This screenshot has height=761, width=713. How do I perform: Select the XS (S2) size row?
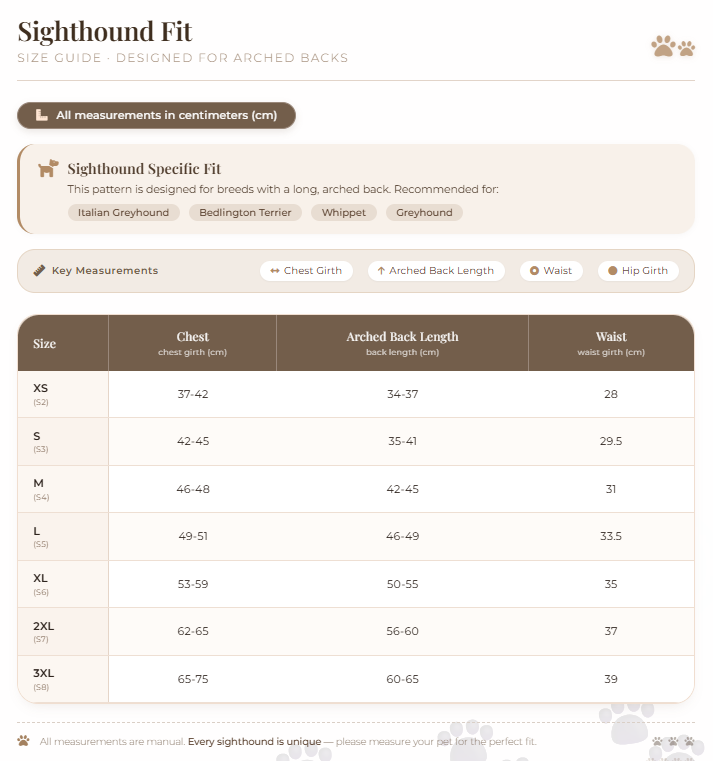pyautogui.click(x=356, y=394)
